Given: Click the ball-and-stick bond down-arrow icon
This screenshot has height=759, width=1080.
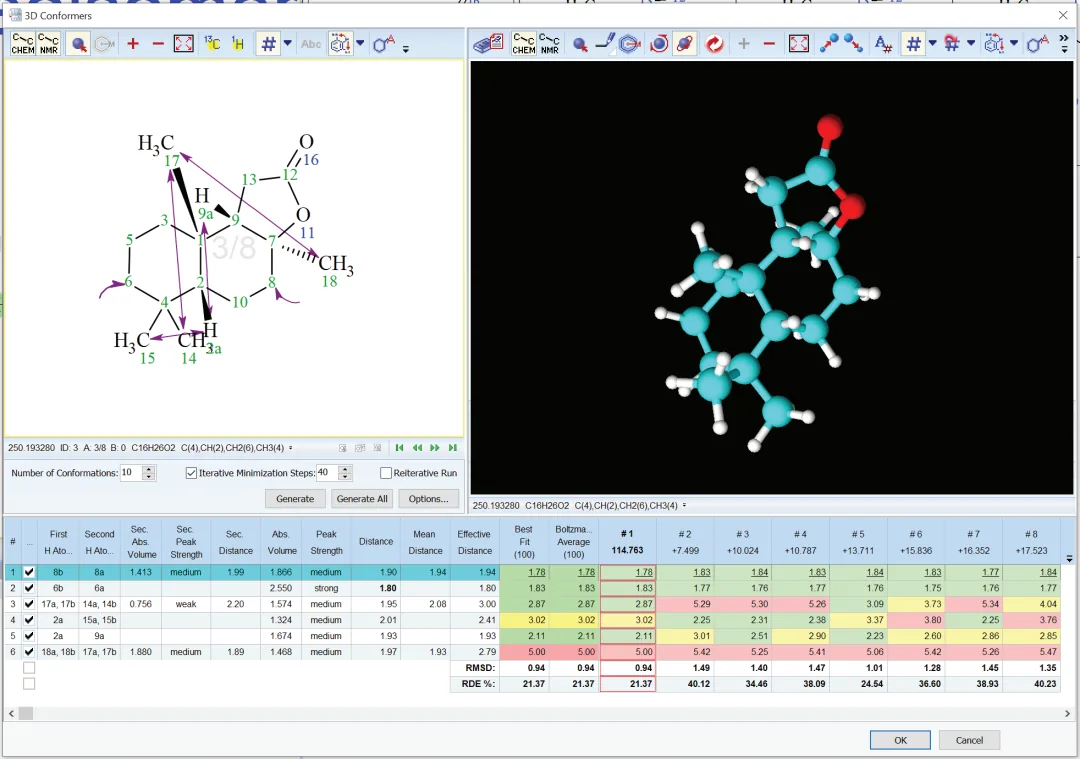Looking at the screenshot, I should click(853, 44).
